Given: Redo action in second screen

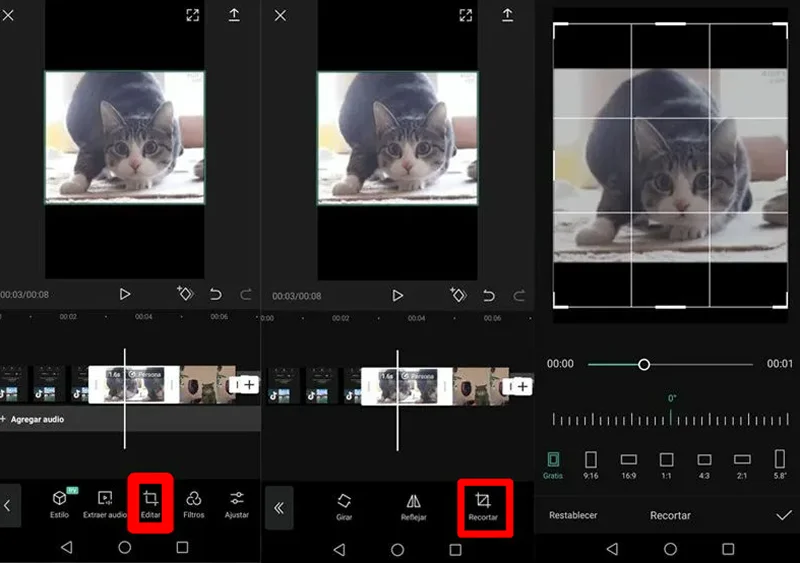Looking at the screenshot, I should (519, 296).
